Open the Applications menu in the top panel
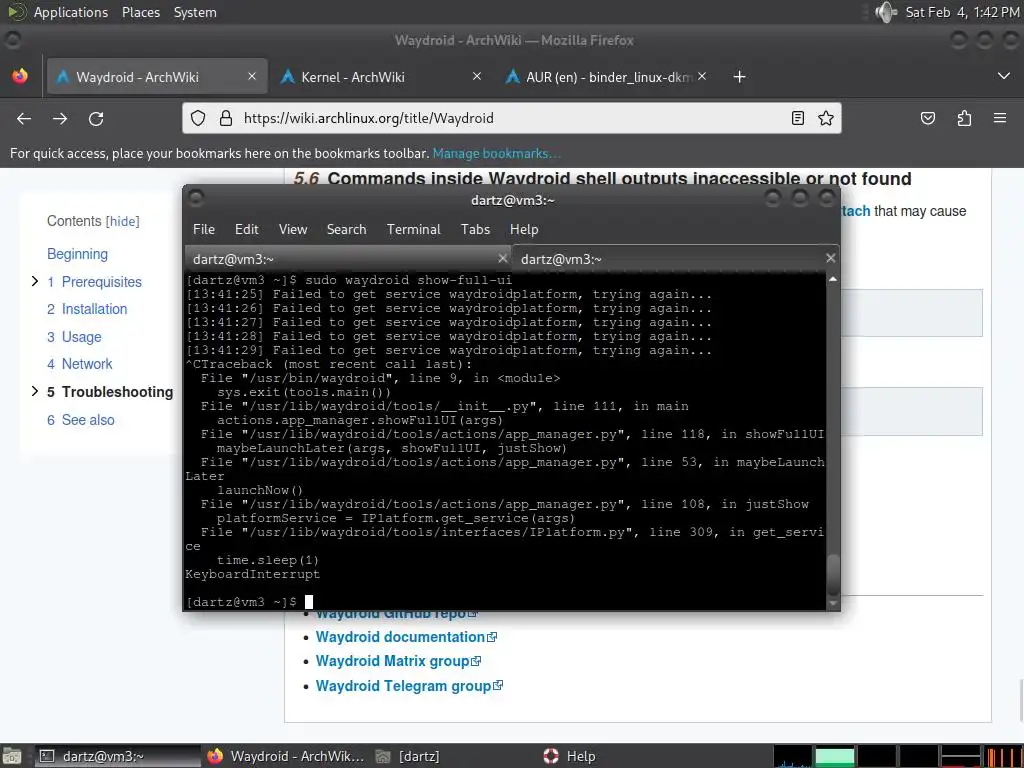Viewport: 1024px width, 768px height. 71,12
